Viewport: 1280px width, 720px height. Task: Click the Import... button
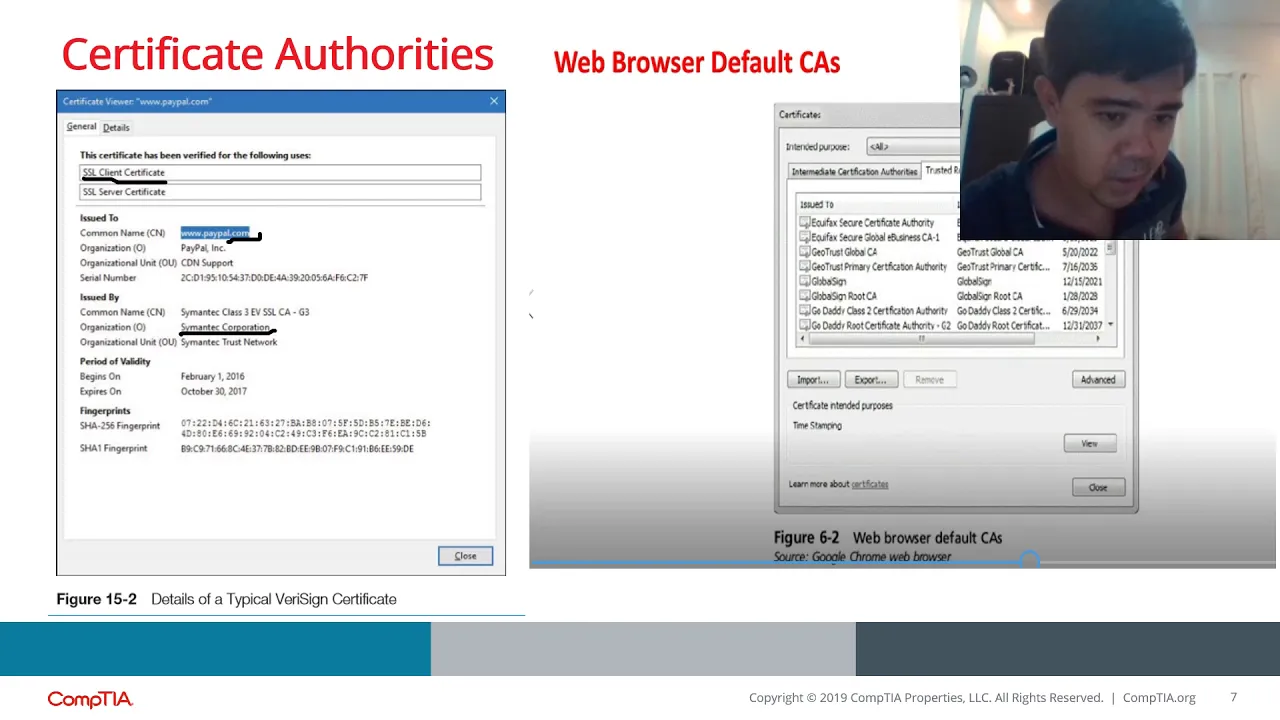pos(813,380)
